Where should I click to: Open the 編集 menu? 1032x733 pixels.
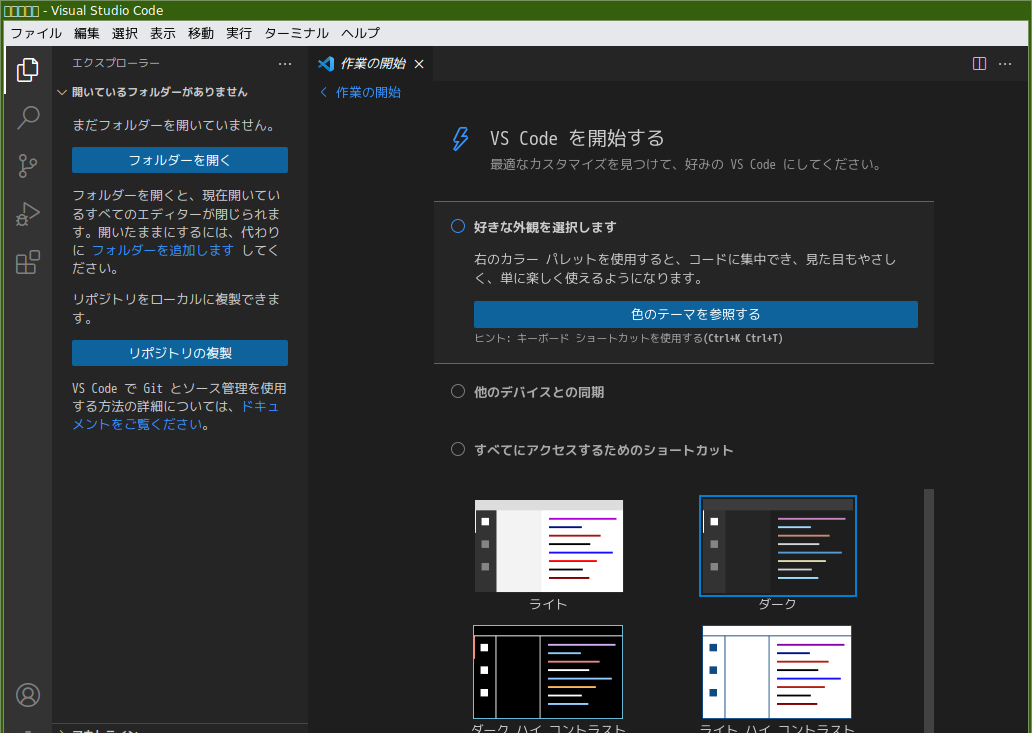[x=87, y=33]
